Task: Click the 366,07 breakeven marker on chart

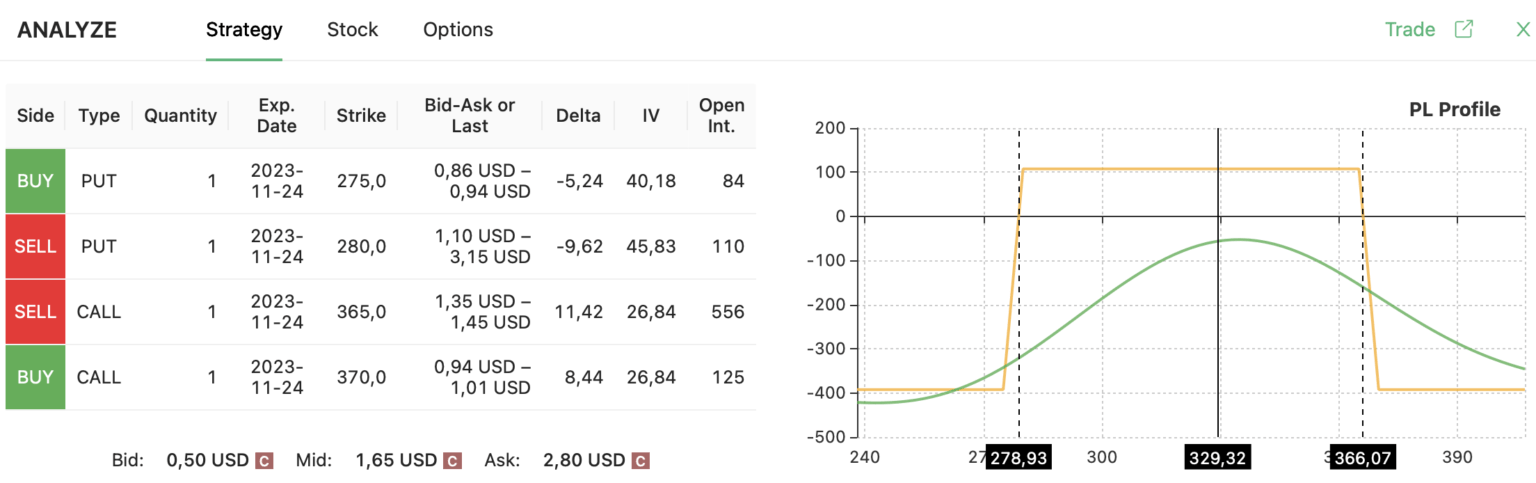Action: [x=1363, y=458]
